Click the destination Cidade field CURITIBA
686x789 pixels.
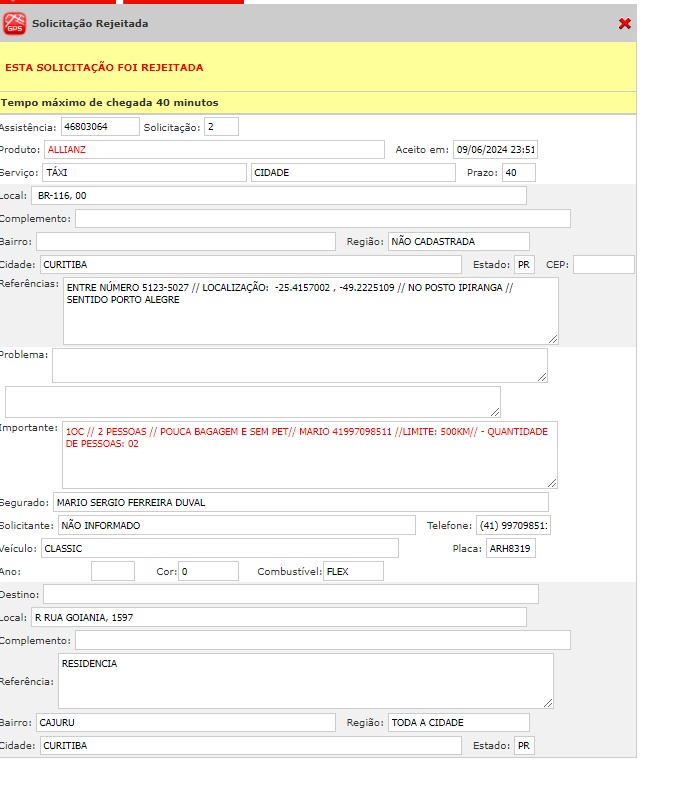(x=251, y=746)
